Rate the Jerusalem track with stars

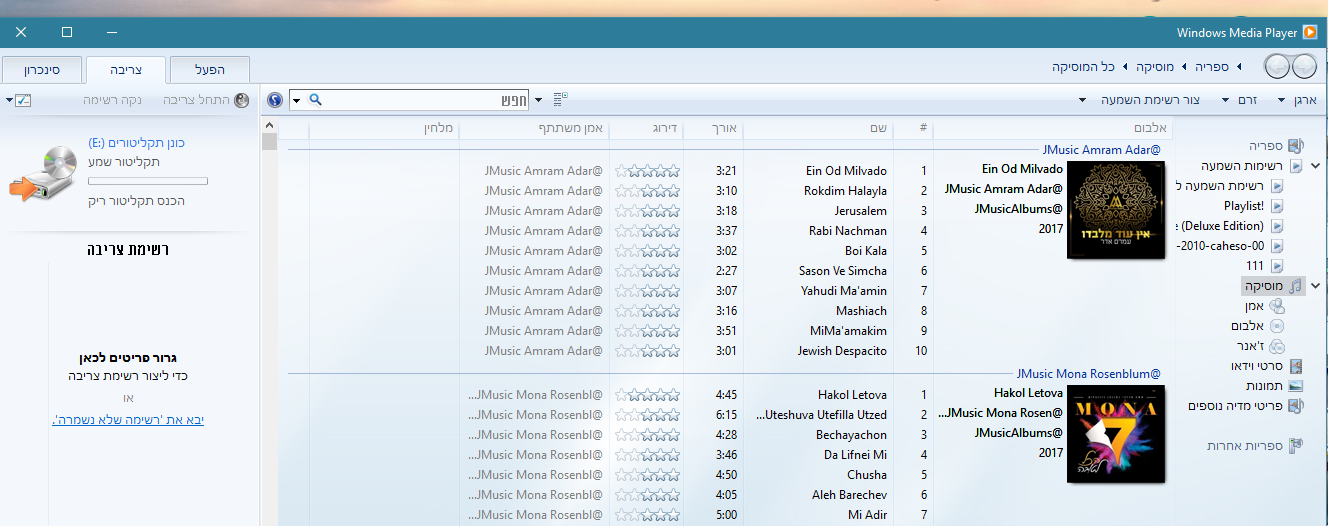coord(647,211)
